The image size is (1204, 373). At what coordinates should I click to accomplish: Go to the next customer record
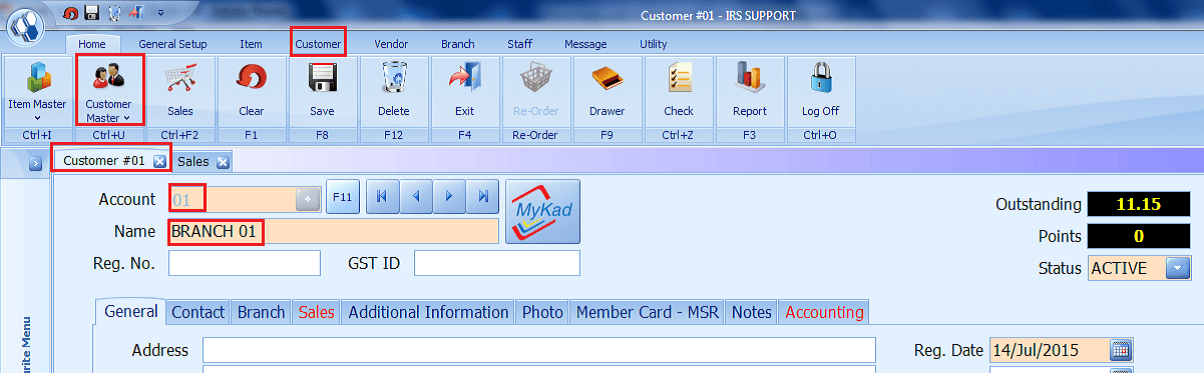tap(449, 198)
